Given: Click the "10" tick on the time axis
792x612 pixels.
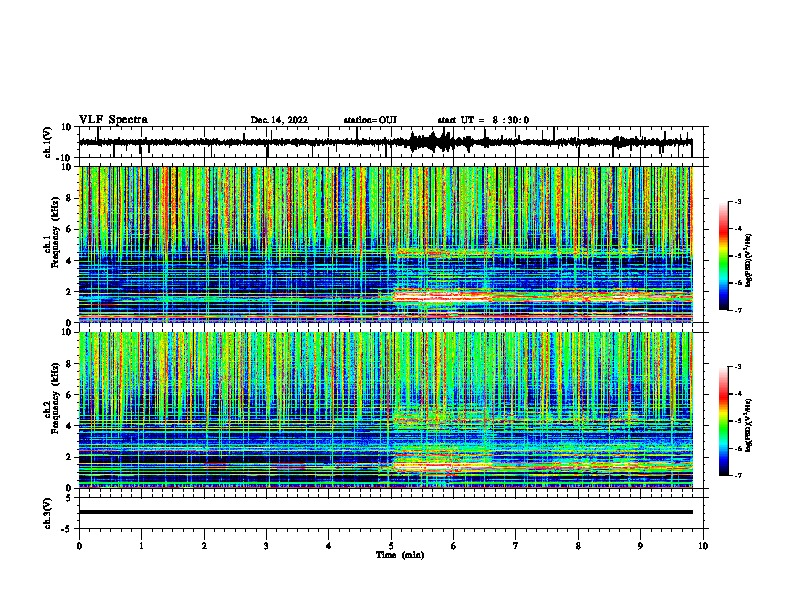Looking at the screenshot, I should [703, 546].
